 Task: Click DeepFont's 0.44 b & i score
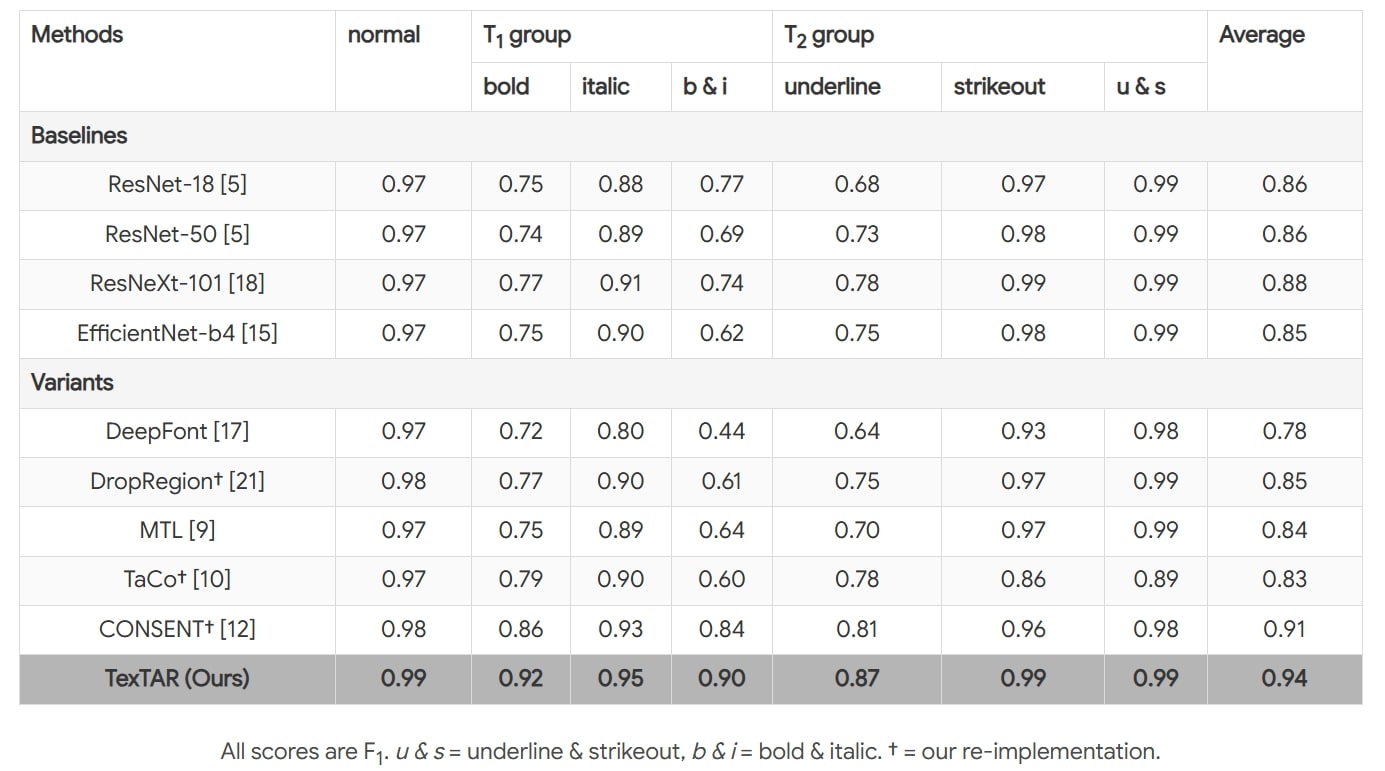(721, 431)
